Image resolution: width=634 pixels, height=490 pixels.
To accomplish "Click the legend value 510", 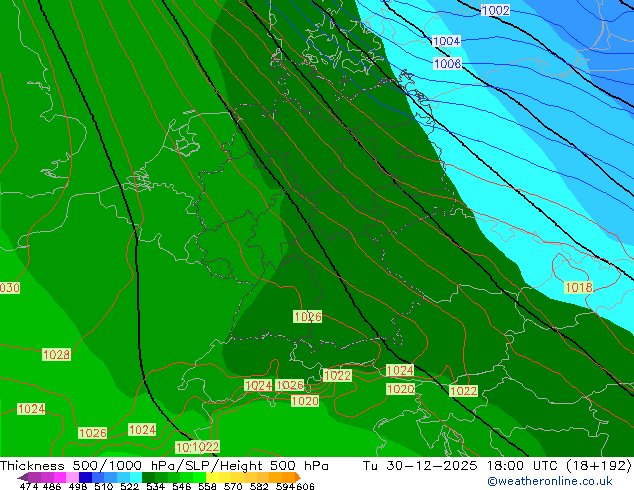I will tap(104, 486).
